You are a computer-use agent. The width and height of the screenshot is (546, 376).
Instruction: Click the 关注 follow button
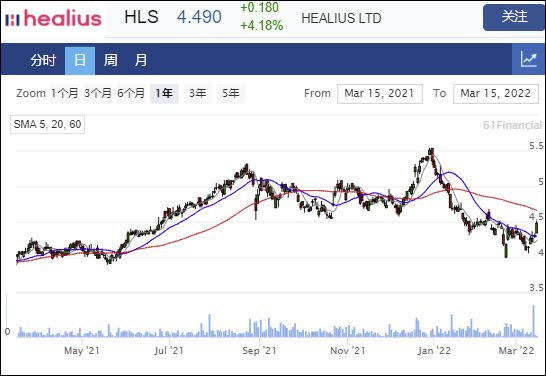tap(514, 17)
